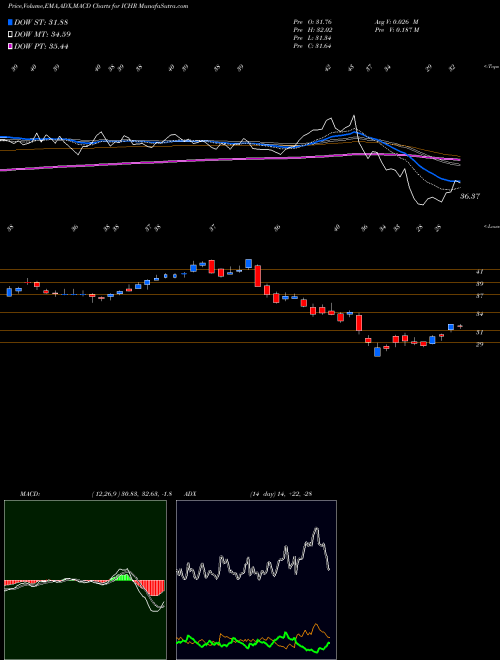Click the tall red candle near the 41 level

pyautogui.click(x=258, y=276)
